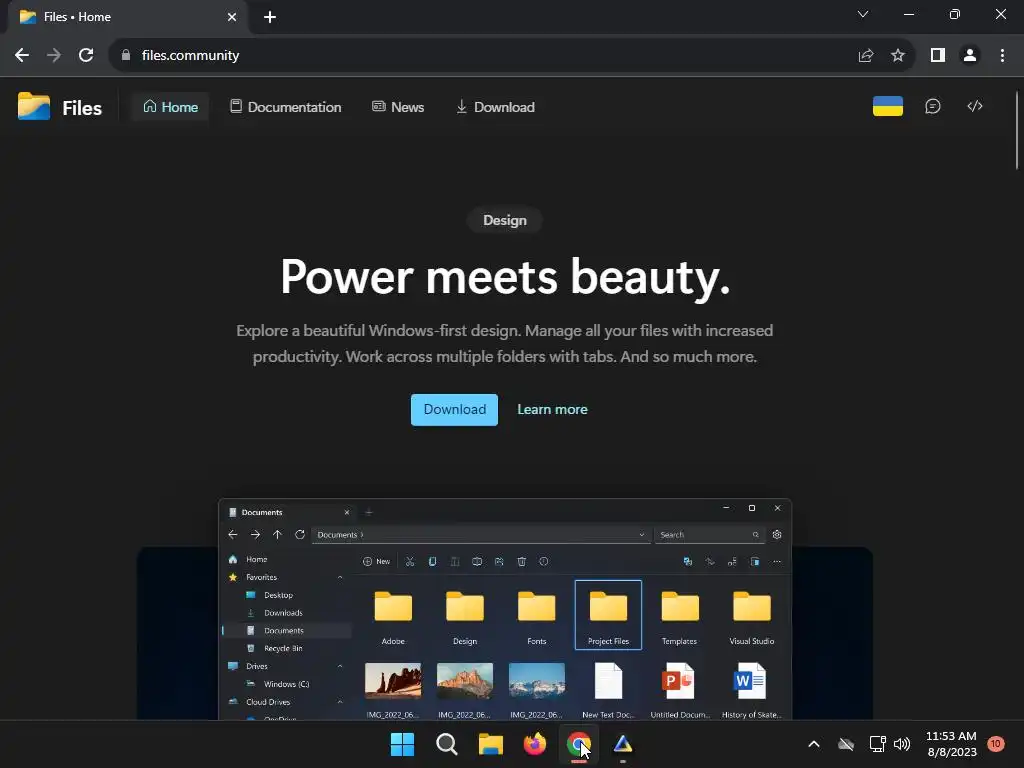This screenshot has width=1024, height=768.
Task: Click the network tray icon
Action: coord(877,744)
